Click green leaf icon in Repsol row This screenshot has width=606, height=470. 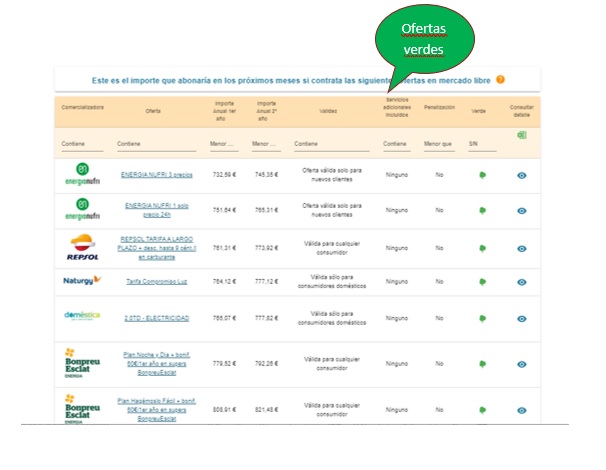pyautogui.click(x=482, y=249)
